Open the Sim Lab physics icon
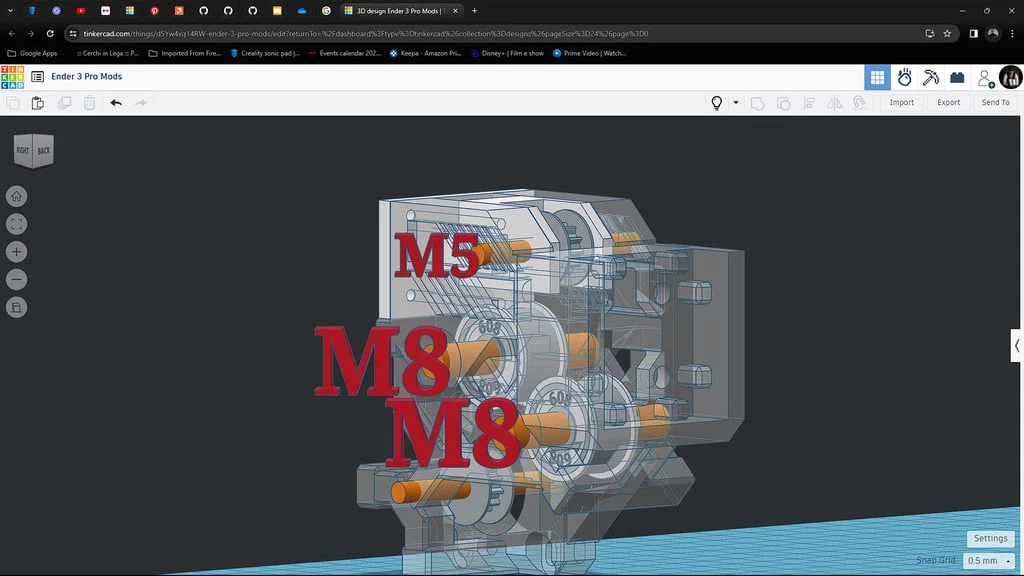This screenshot has width=1024, height=576. point(904,78)
